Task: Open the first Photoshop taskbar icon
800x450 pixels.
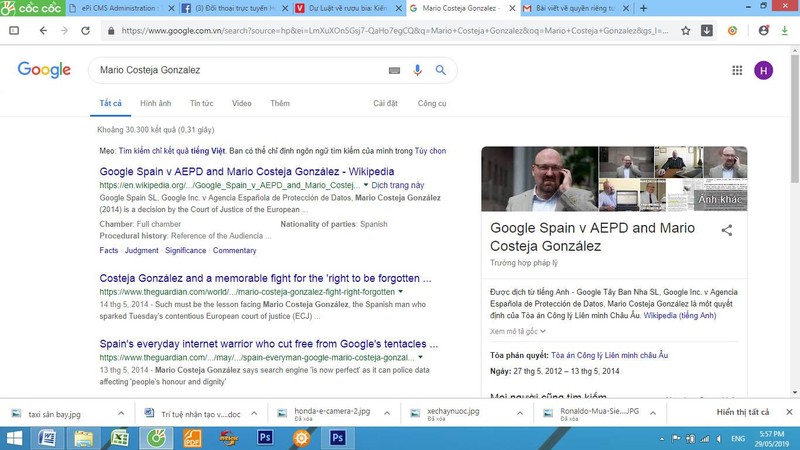Action: (265, 438)
